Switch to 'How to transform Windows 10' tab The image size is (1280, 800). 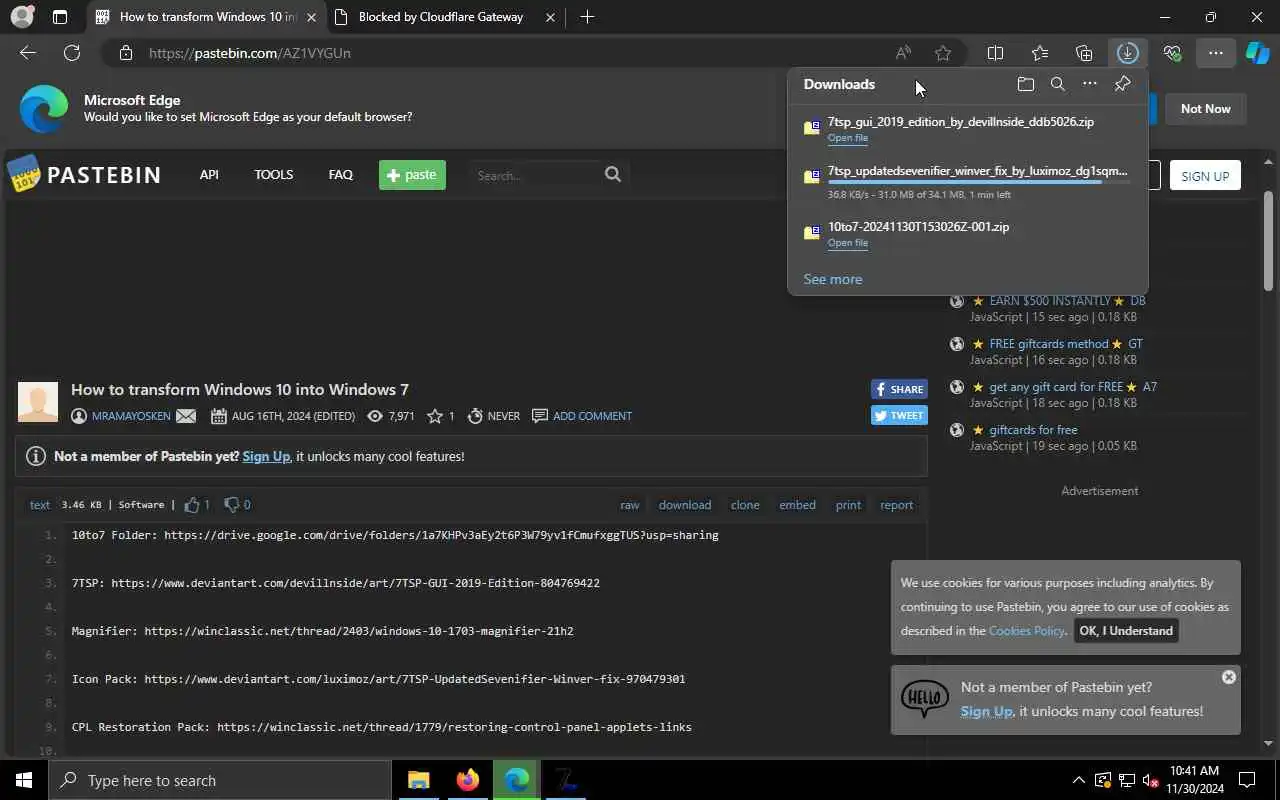pyautogui.click(x=208, y=17)
